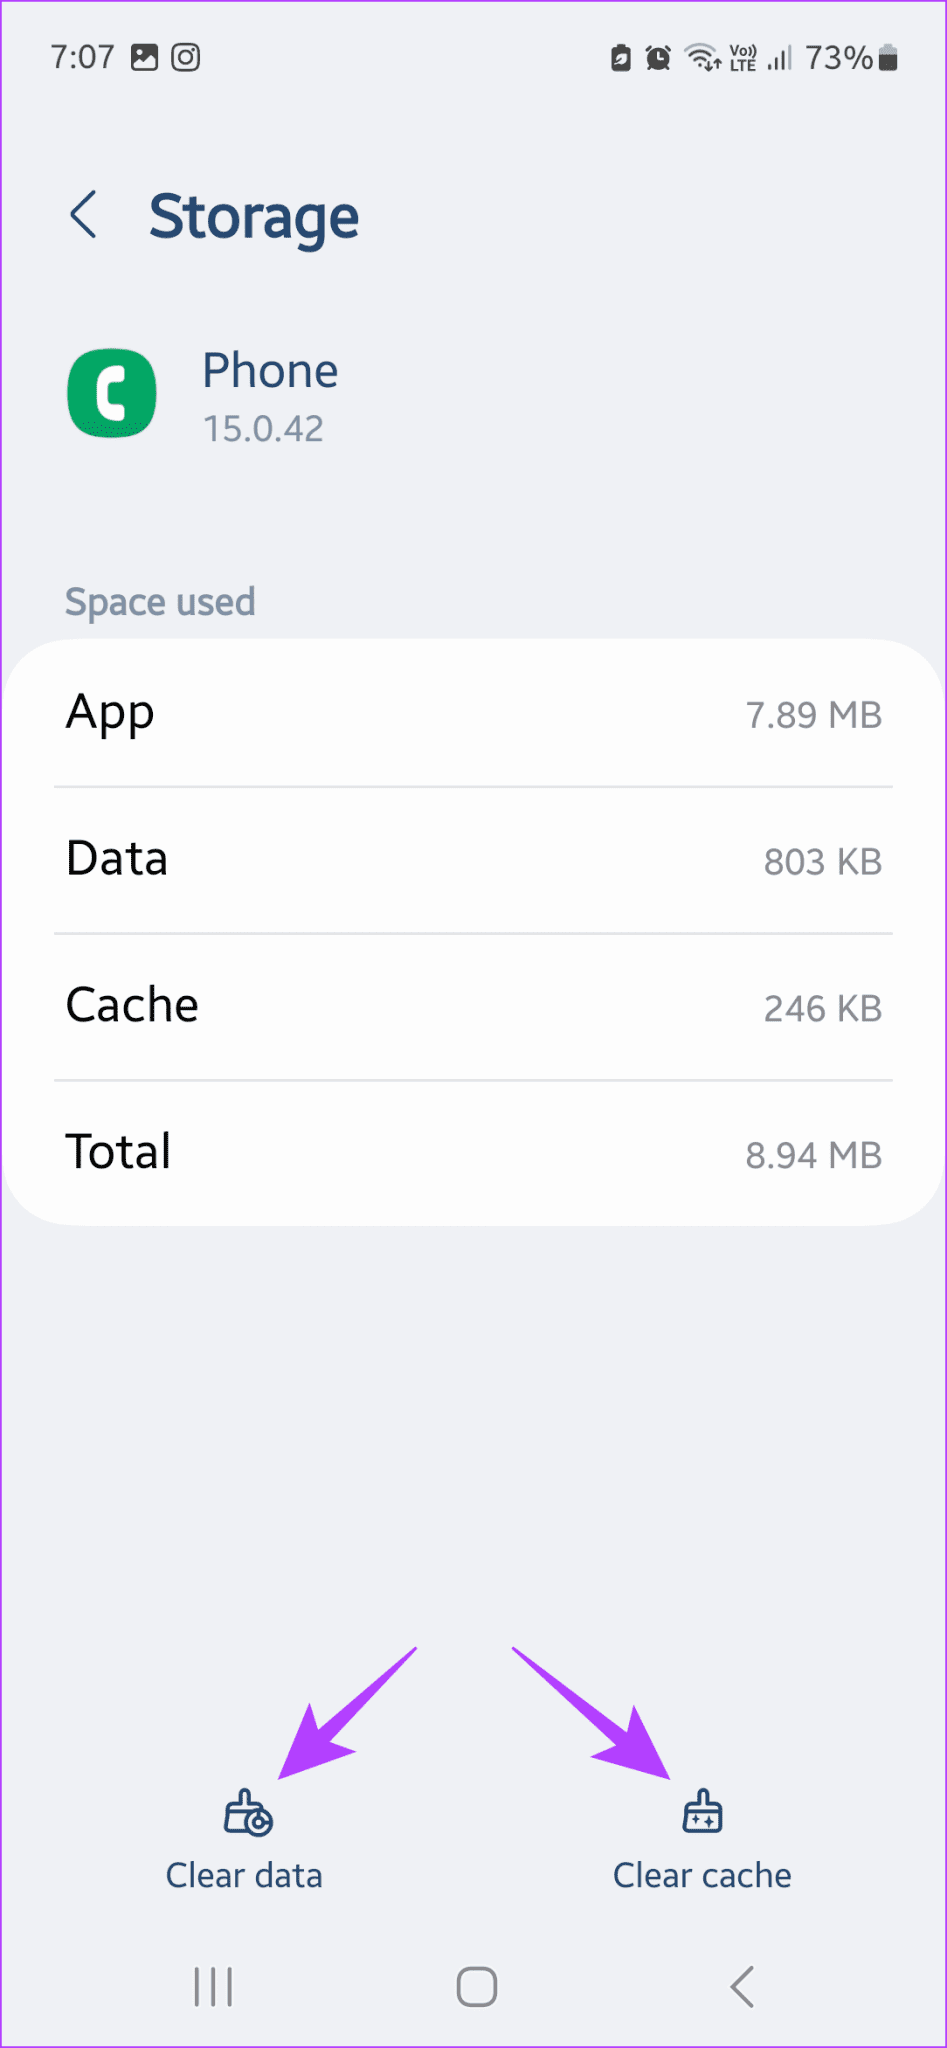This screenshot has height=2048, width=947.
Task: Open recent apps via navigation bar
Action: [213, 1986]
